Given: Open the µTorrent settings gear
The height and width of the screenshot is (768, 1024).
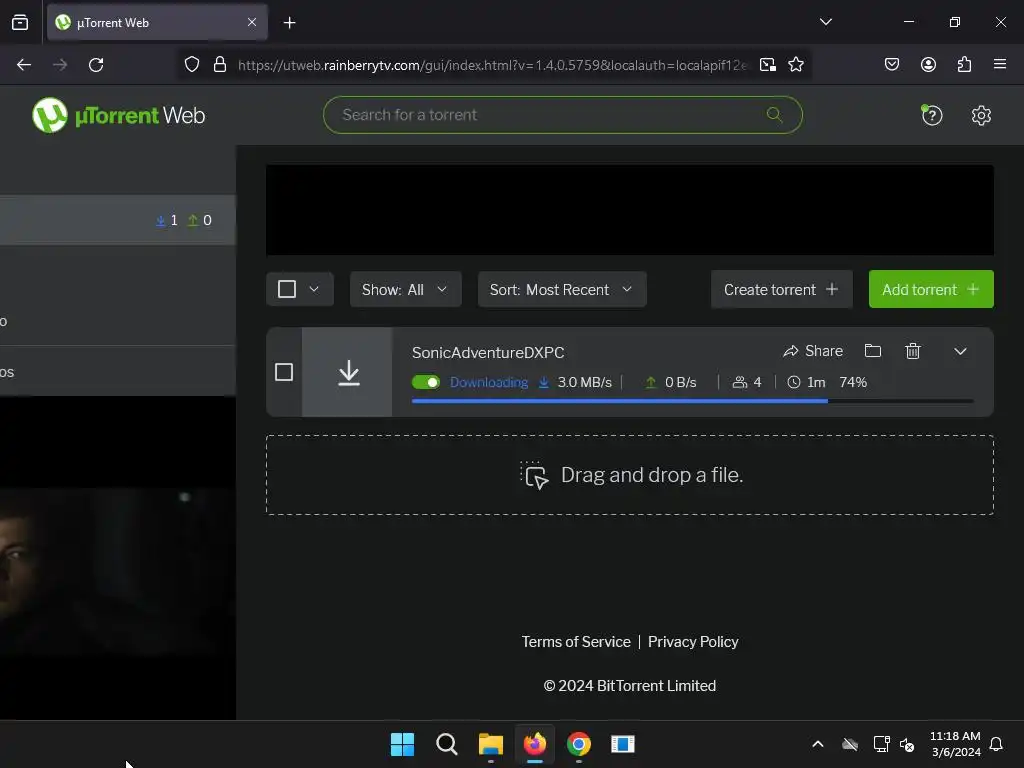Looking at the screenshot, I should coord(981,116).
